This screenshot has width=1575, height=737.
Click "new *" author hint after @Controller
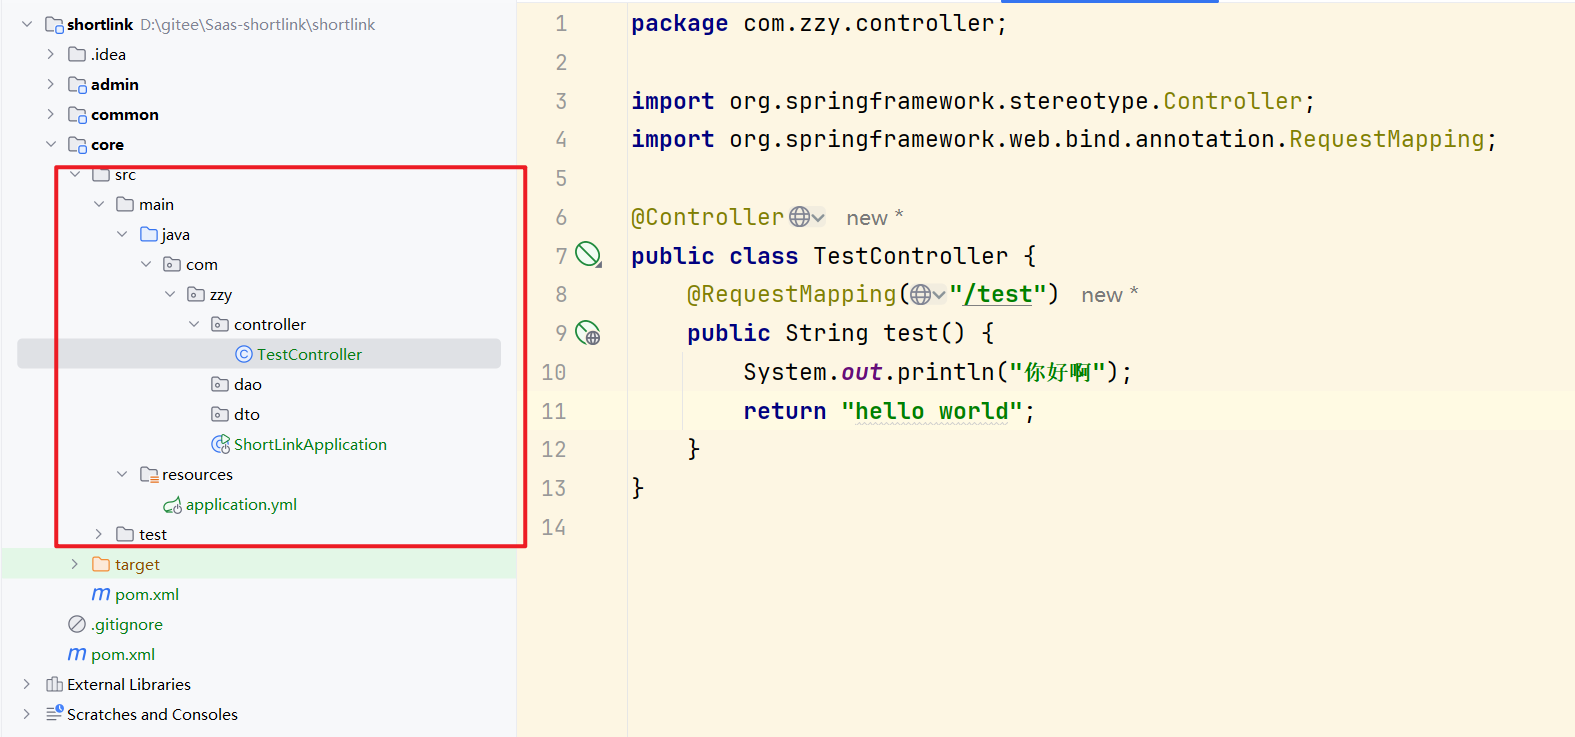point(874,217)
